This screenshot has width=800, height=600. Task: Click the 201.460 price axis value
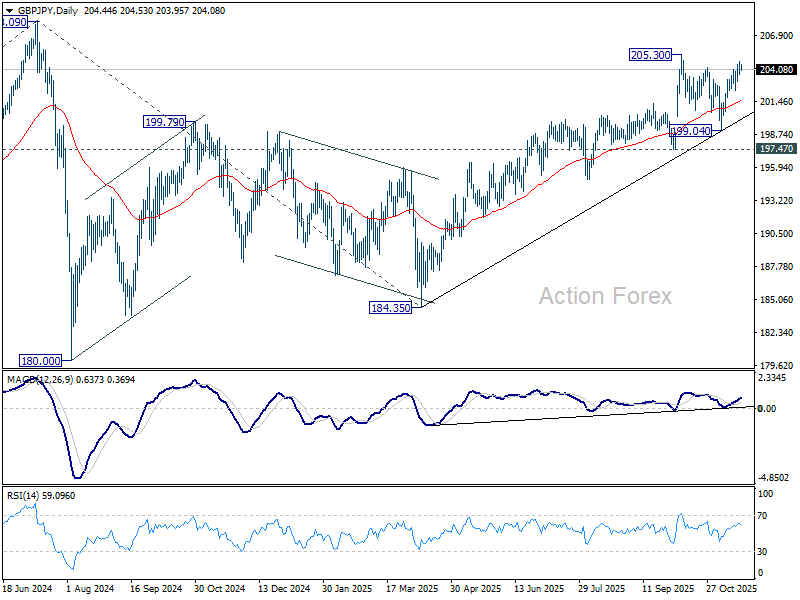pos(776,102)
